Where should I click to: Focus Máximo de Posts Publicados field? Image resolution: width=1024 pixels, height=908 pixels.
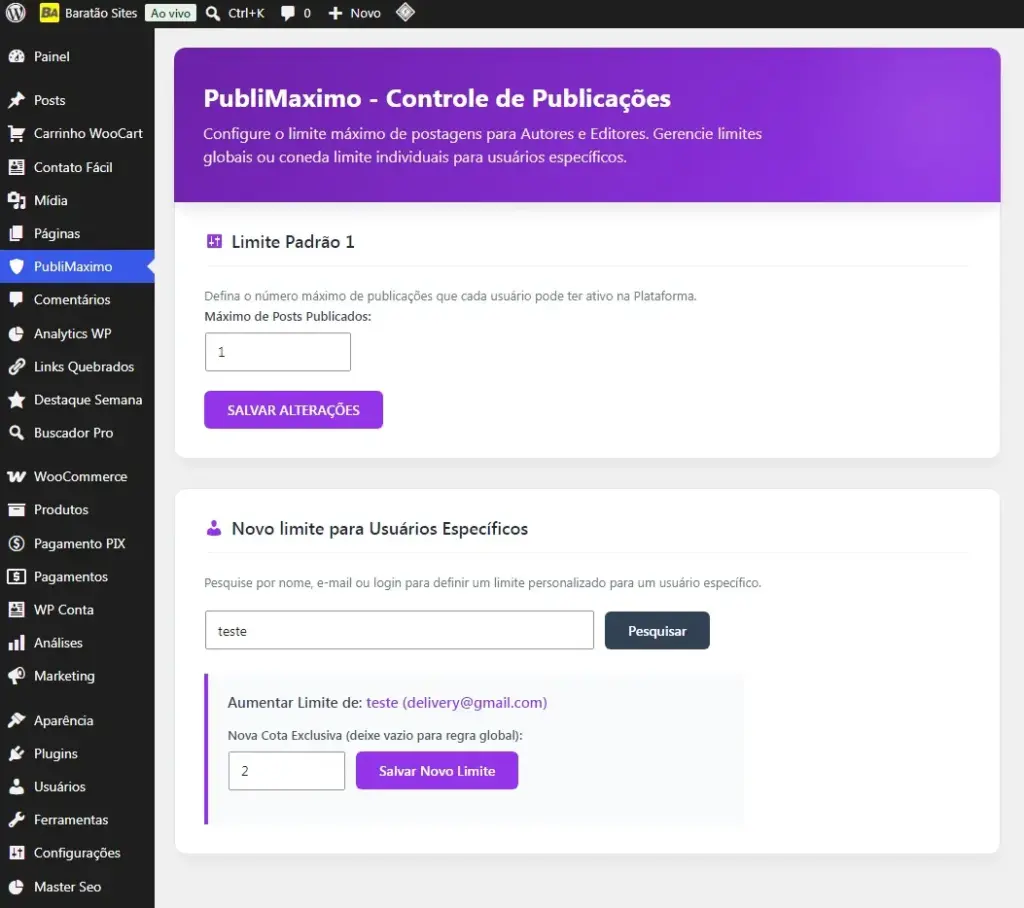coord(278,352)
